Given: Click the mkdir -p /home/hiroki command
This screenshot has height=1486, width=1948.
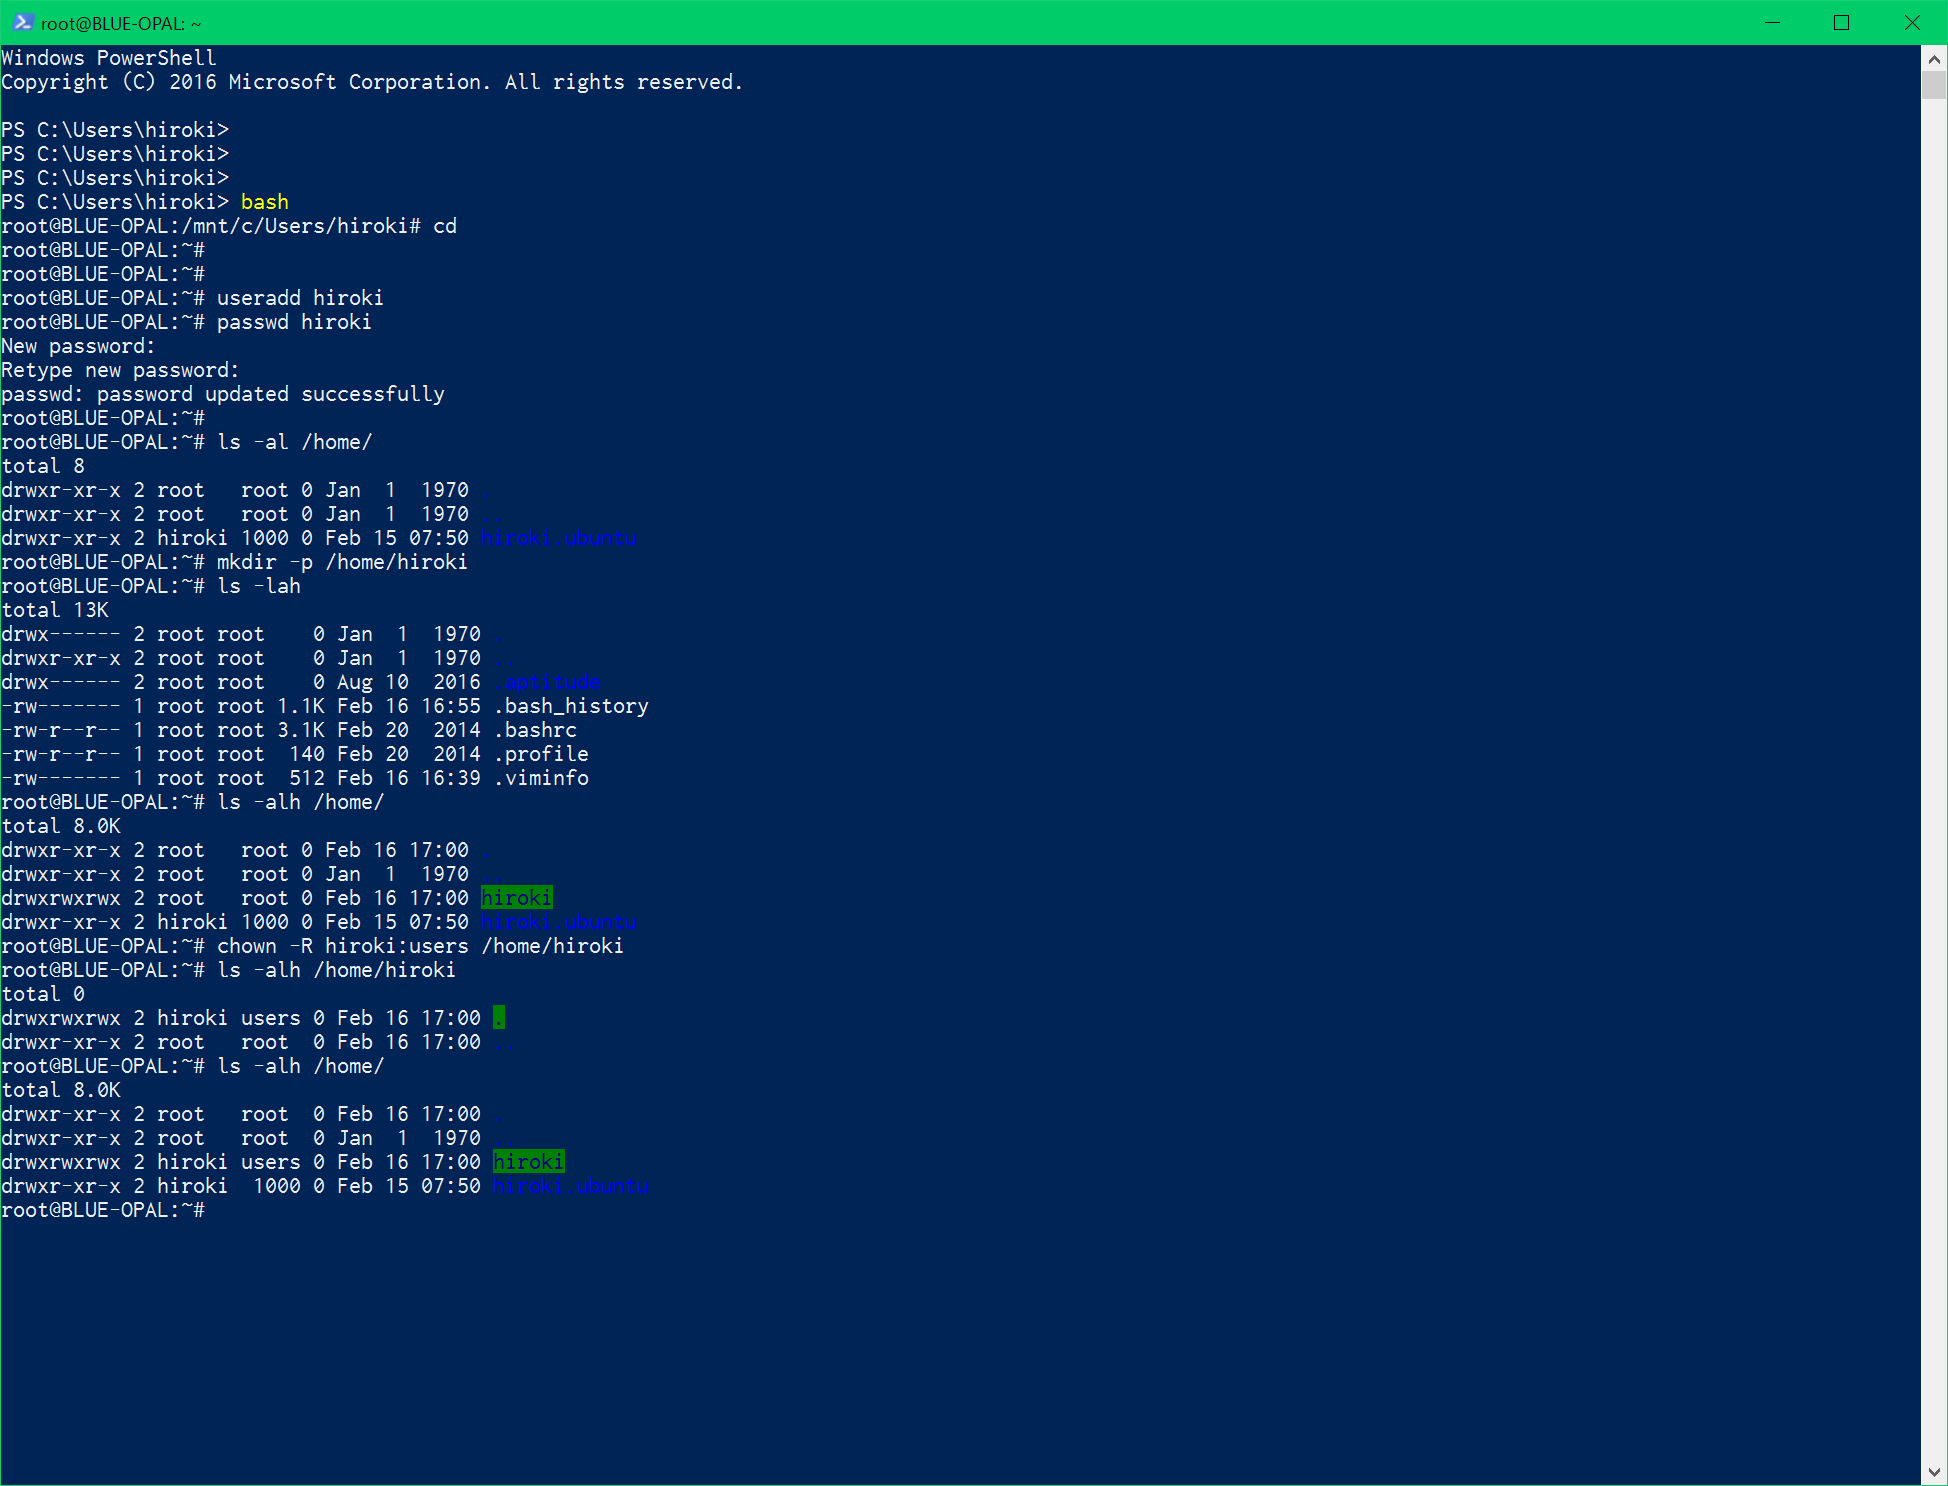Looking at the screenshot, I should point(342,562).
